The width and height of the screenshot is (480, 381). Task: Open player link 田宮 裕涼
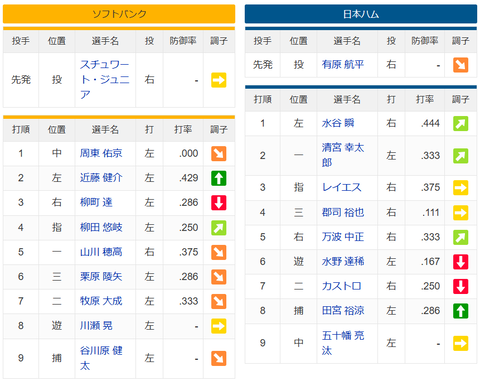click(343, 311)
